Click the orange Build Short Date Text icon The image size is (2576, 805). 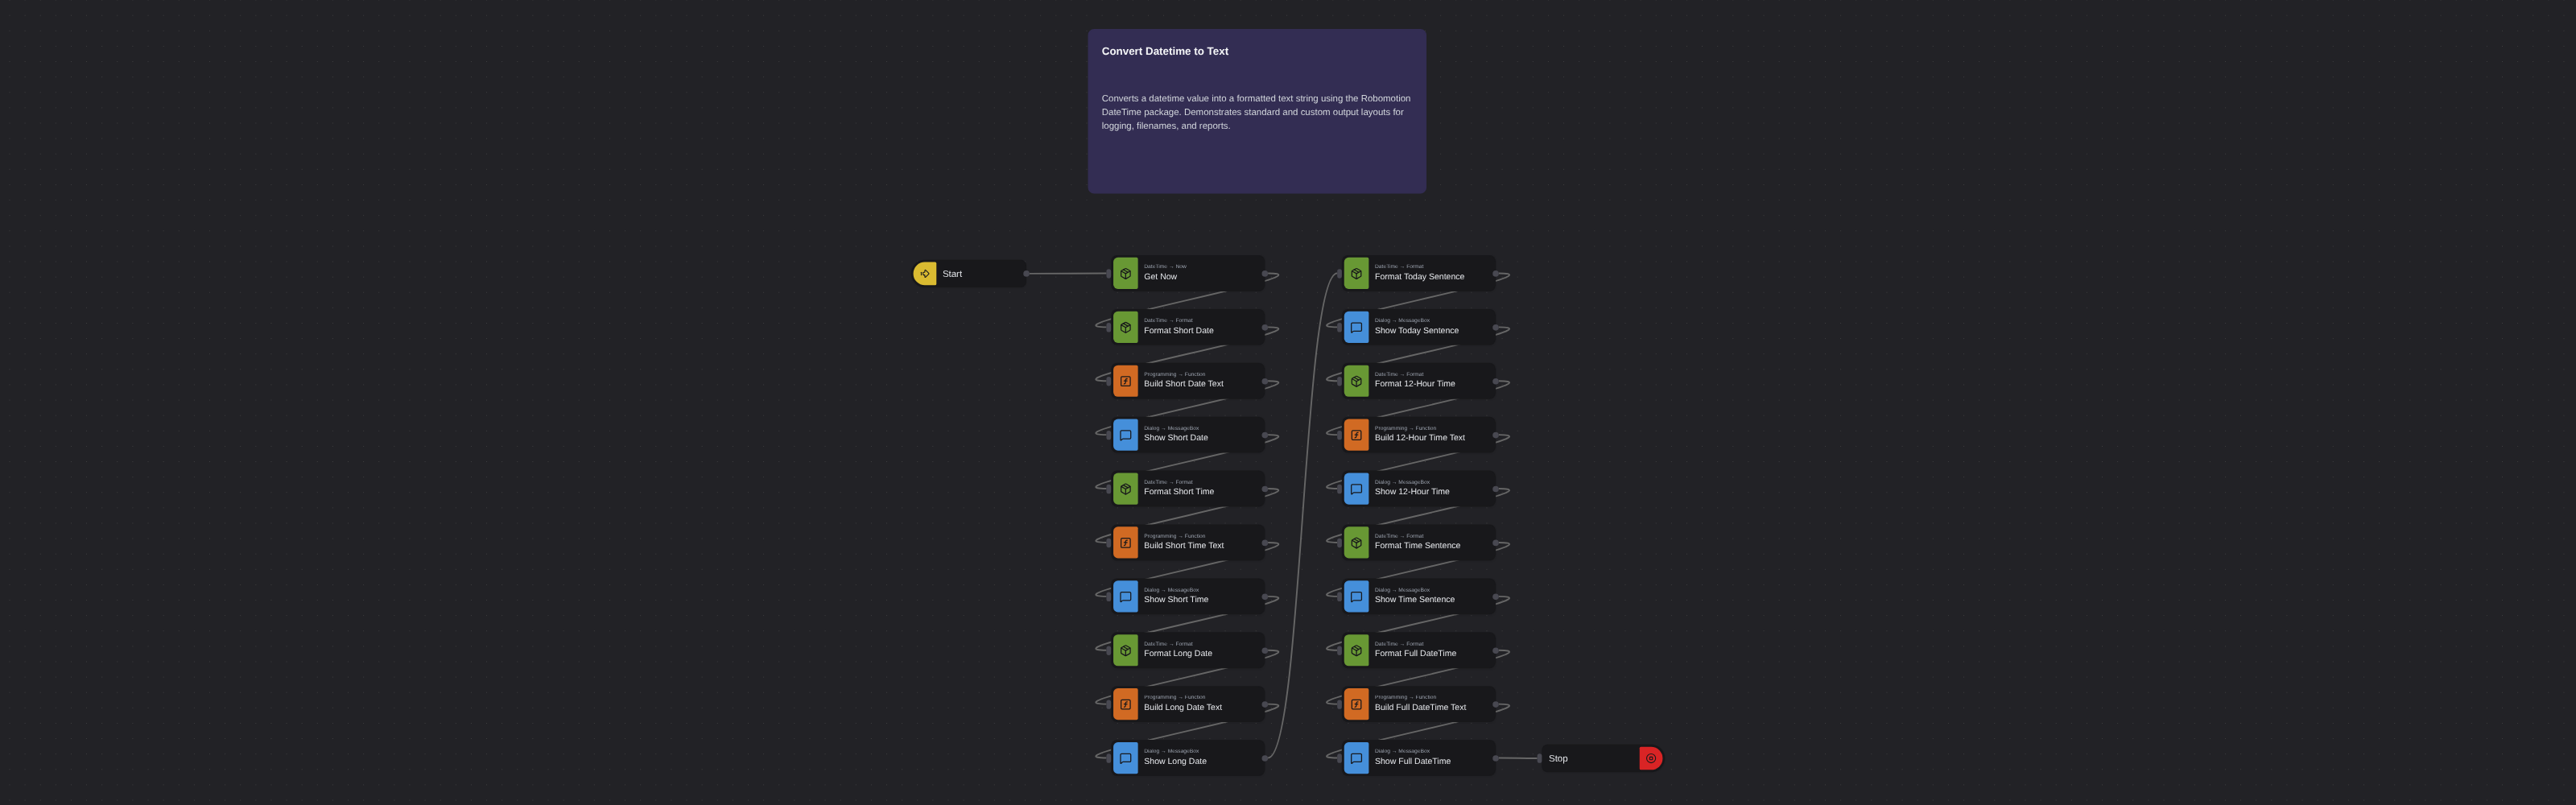(1126, 381)
